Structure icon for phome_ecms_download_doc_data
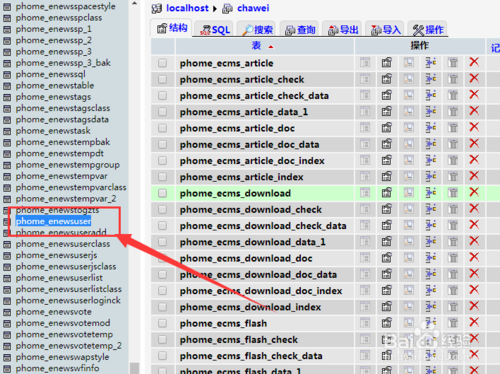 click(387, 274)
